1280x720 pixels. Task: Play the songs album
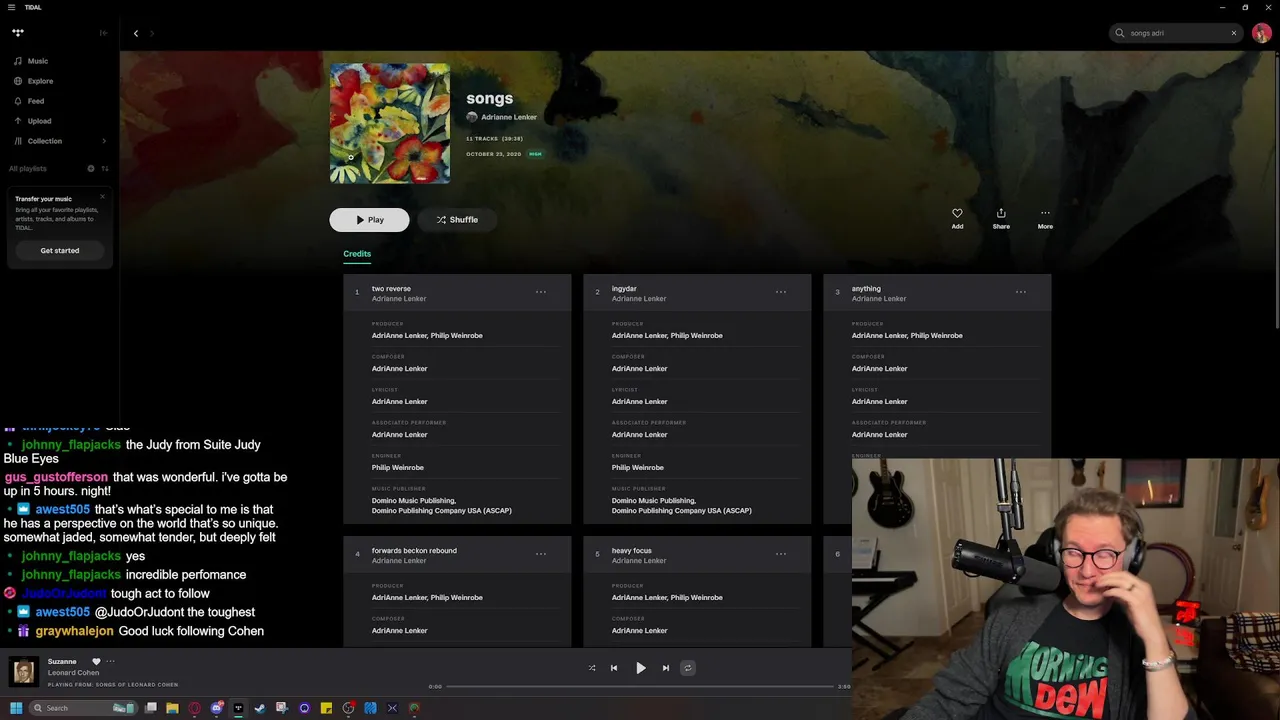point(369,220)
